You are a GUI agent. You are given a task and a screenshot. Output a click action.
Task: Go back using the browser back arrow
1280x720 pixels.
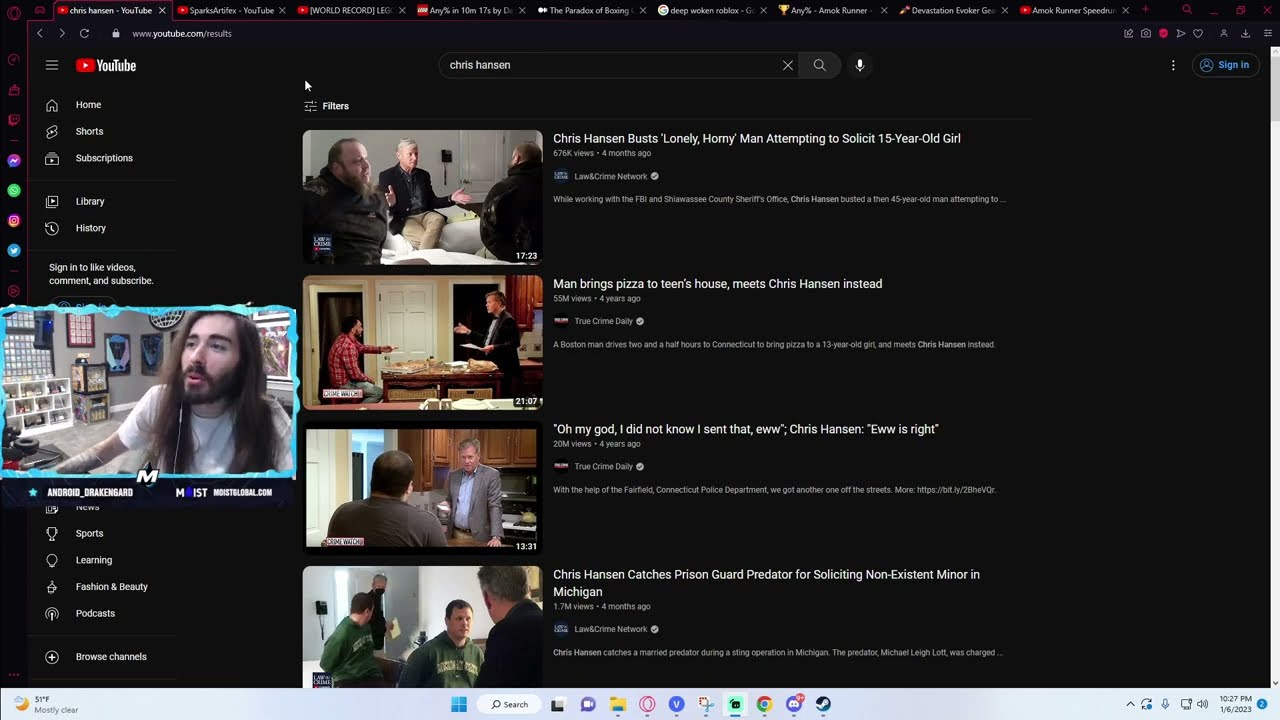point(40,33)
